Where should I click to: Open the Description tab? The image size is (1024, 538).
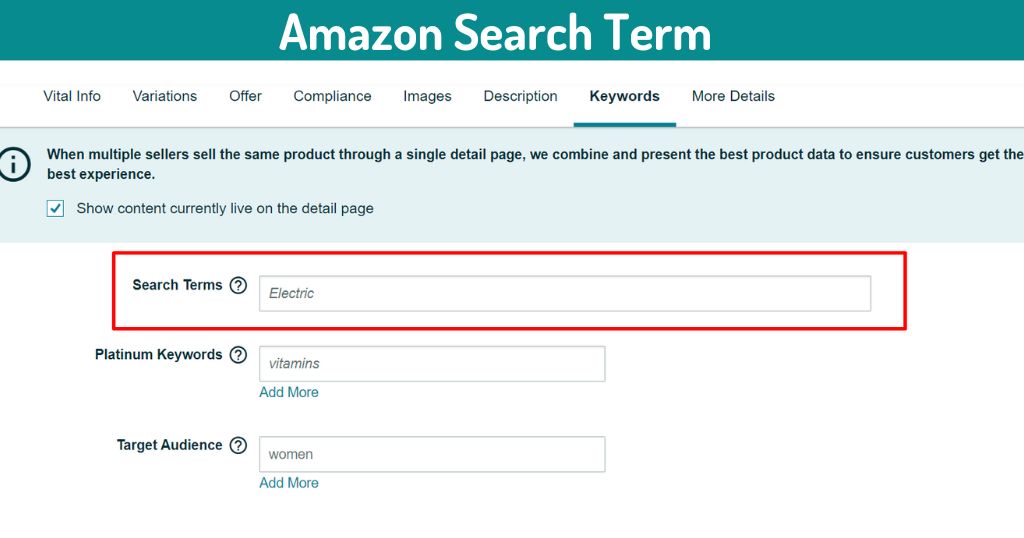[520, 96]
